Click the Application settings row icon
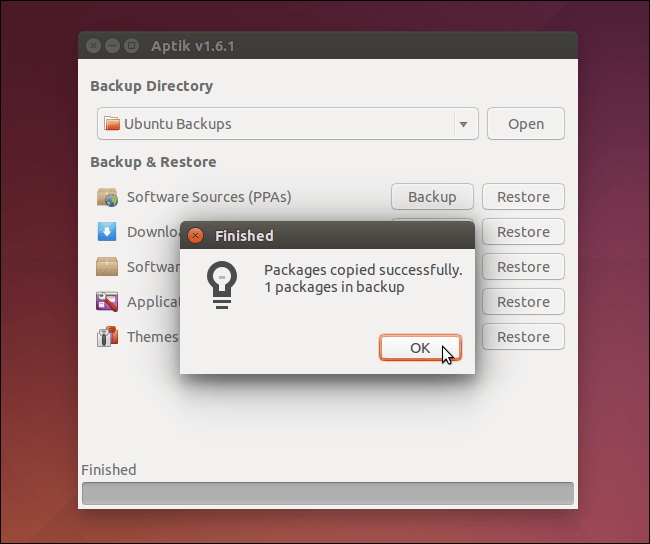Image resolution: width=650 pixels, height=544 pixels. 107,302
